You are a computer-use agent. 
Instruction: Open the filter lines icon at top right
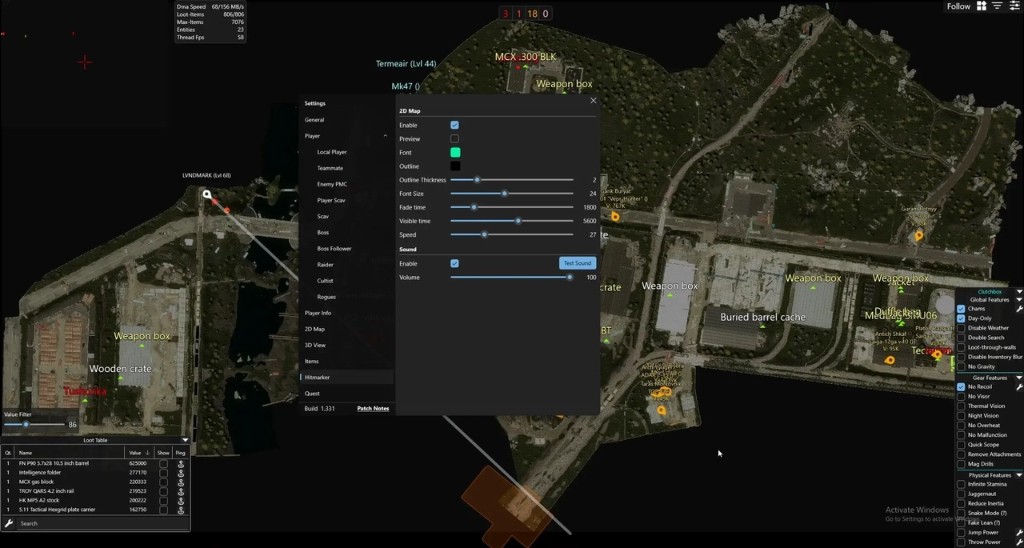click(997, 6)
